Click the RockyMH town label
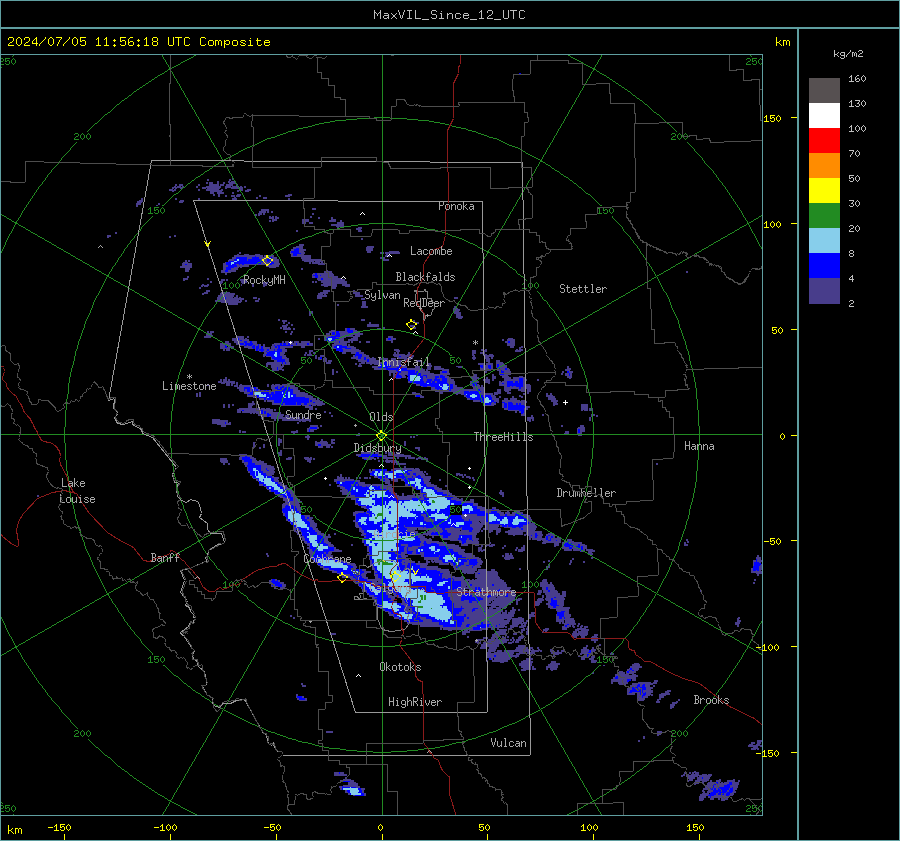Image resolution: width=900 pixels, height=841 pixels. coord(264,280)
